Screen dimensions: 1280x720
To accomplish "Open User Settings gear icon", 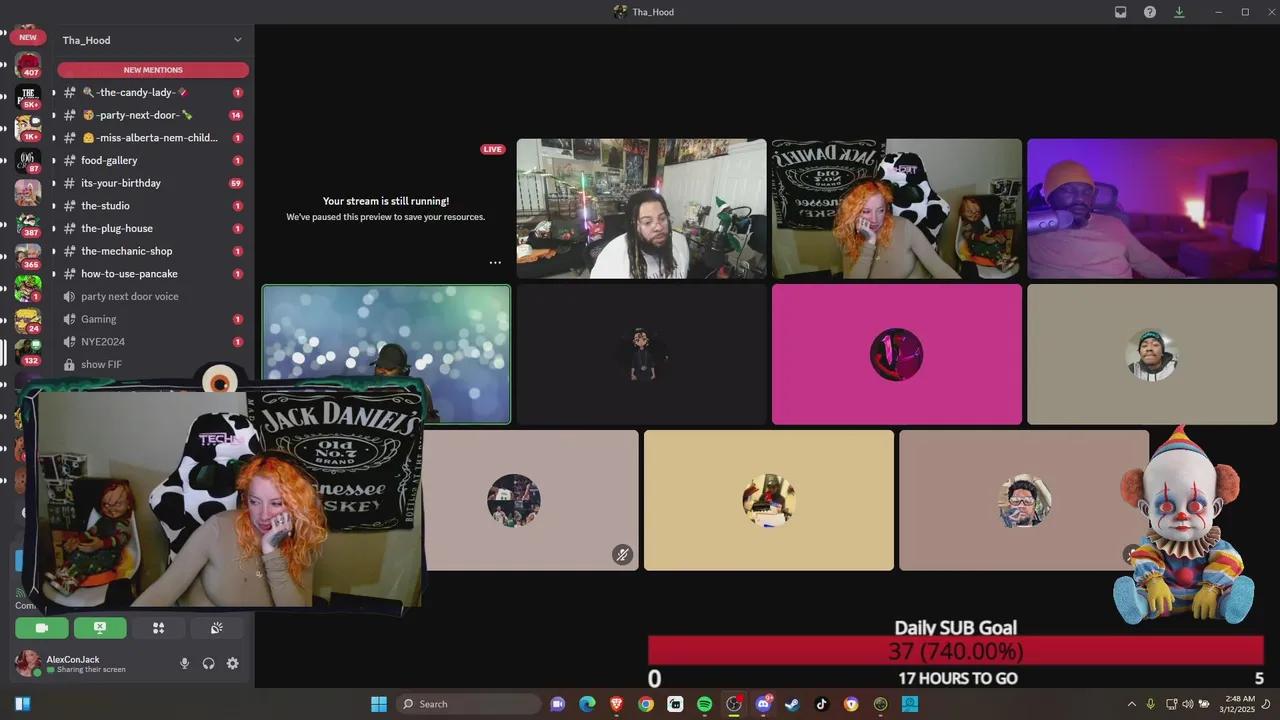I will tap(233, 663).
